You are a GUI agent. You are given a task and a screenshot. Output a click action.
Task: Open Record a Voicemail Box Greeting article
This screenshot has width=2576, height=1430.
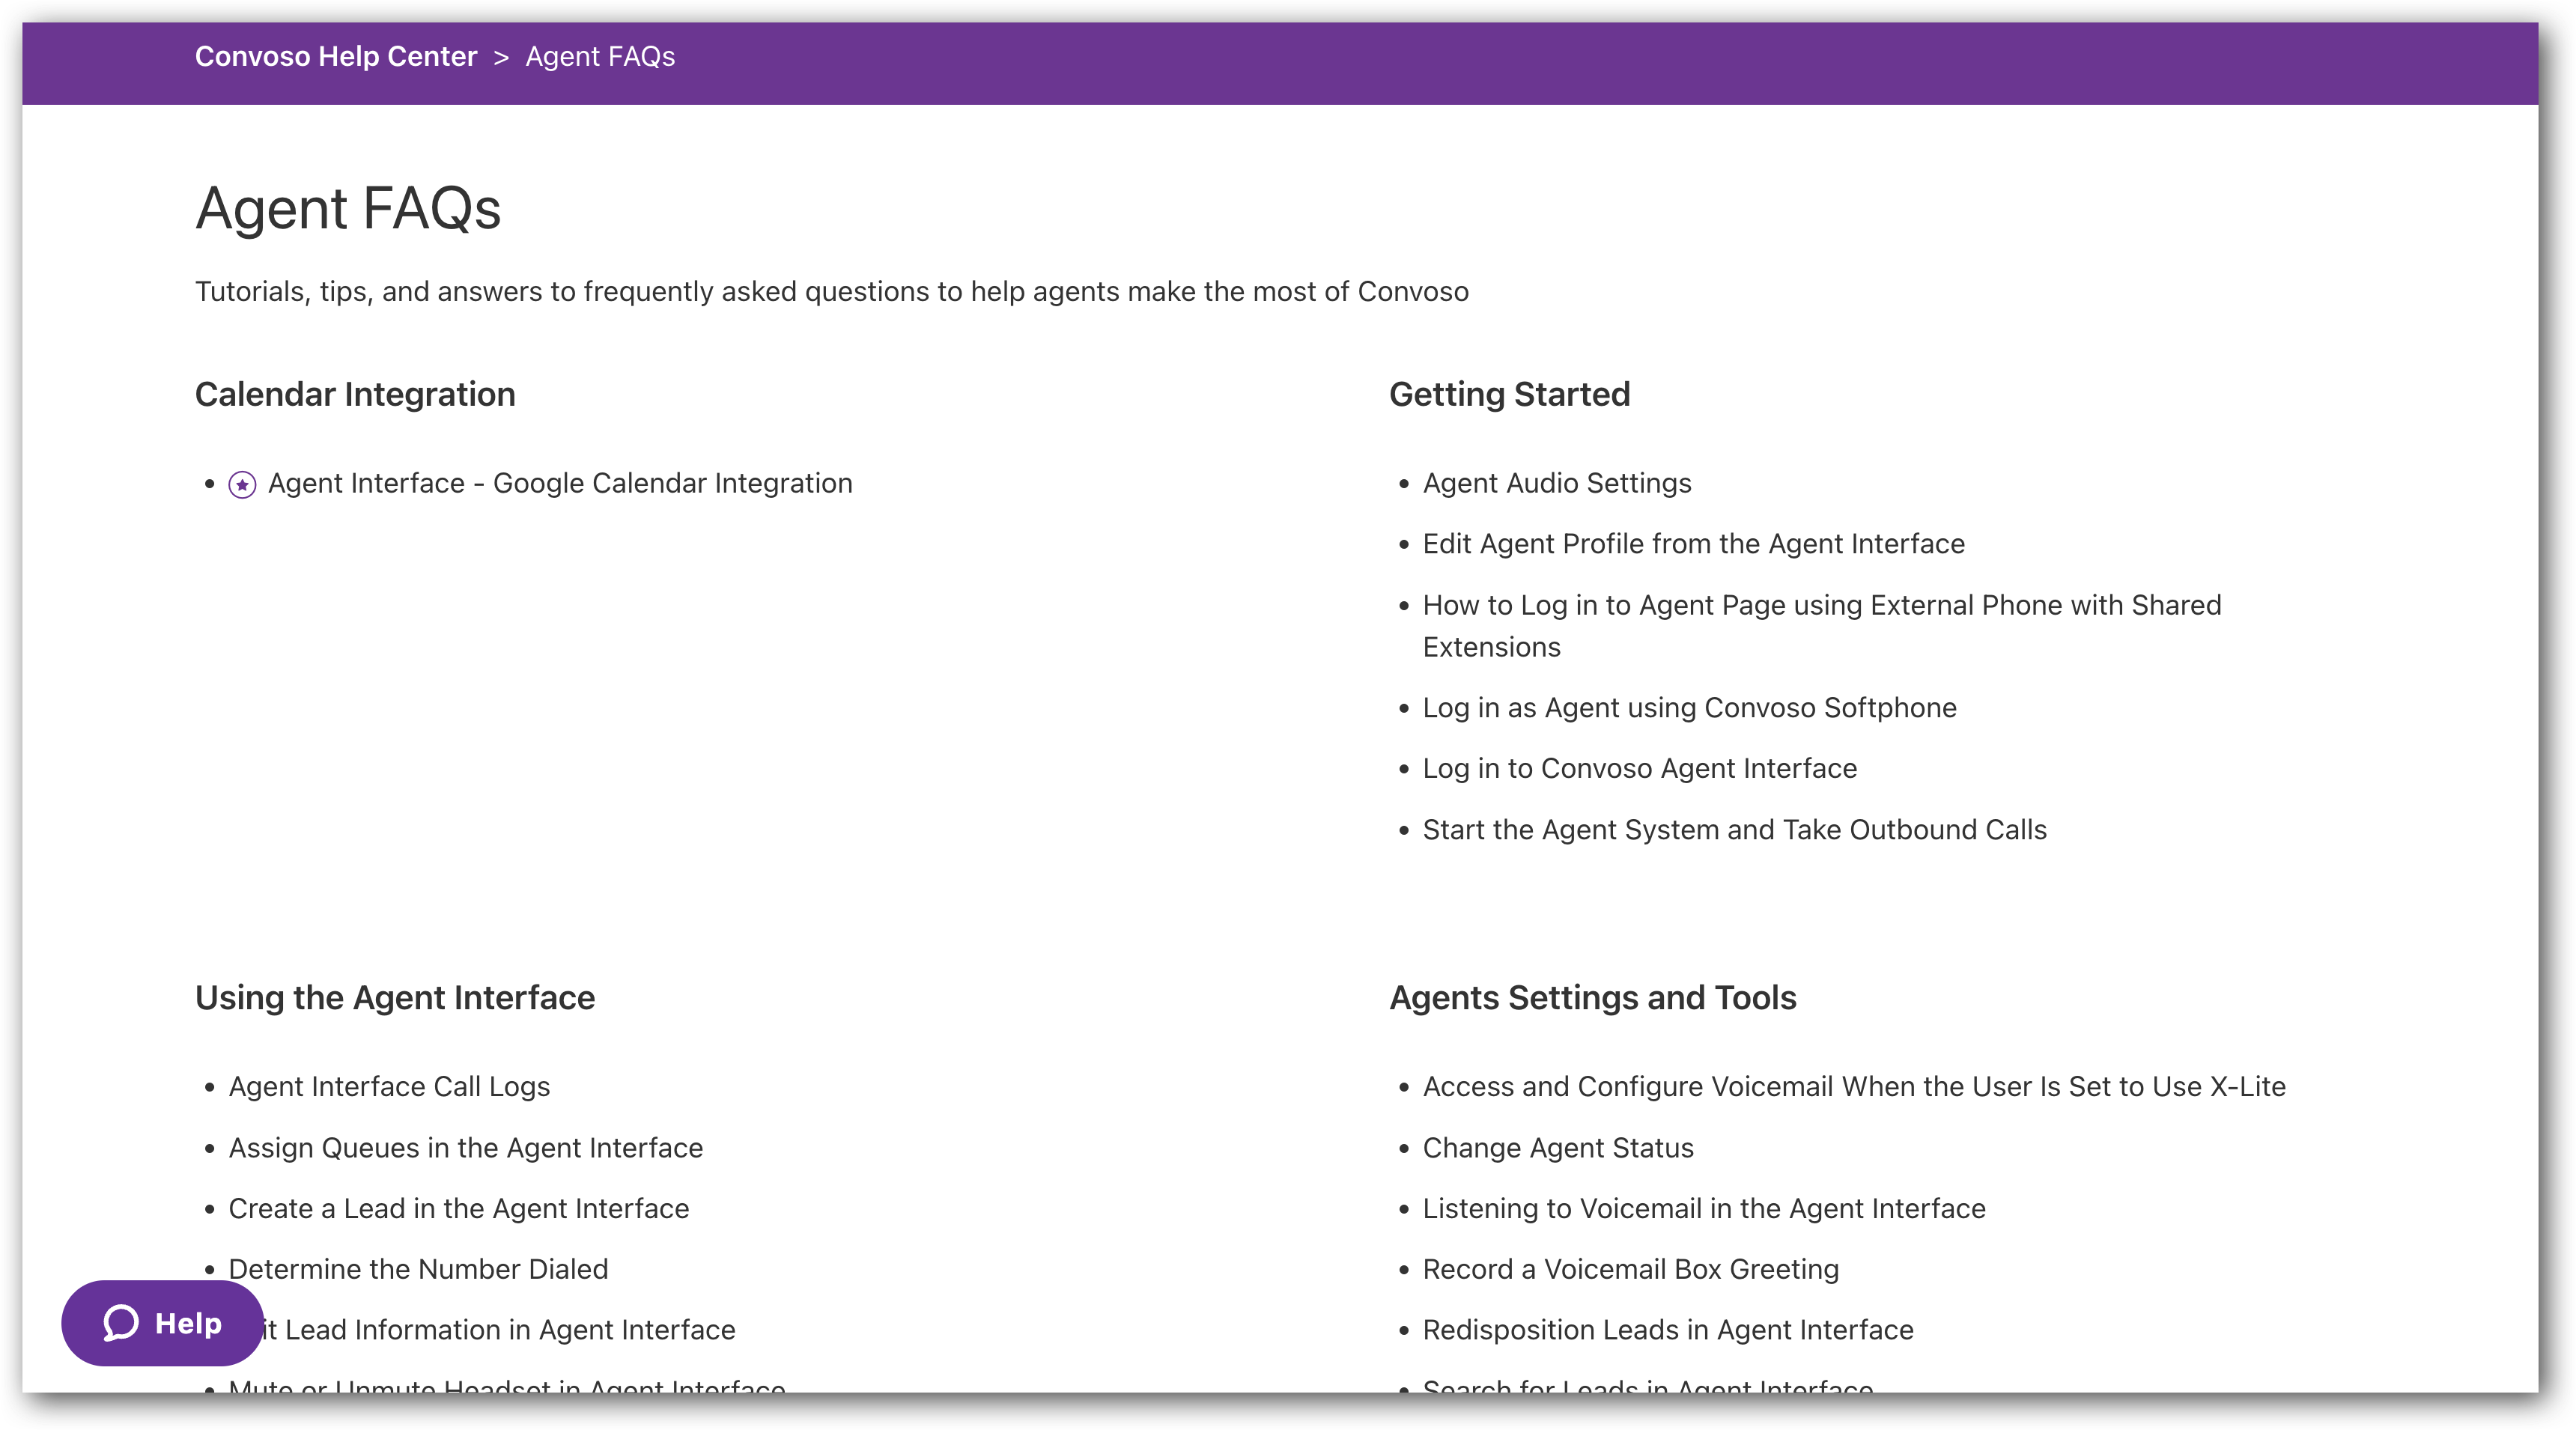[x=1630, y=1270]
